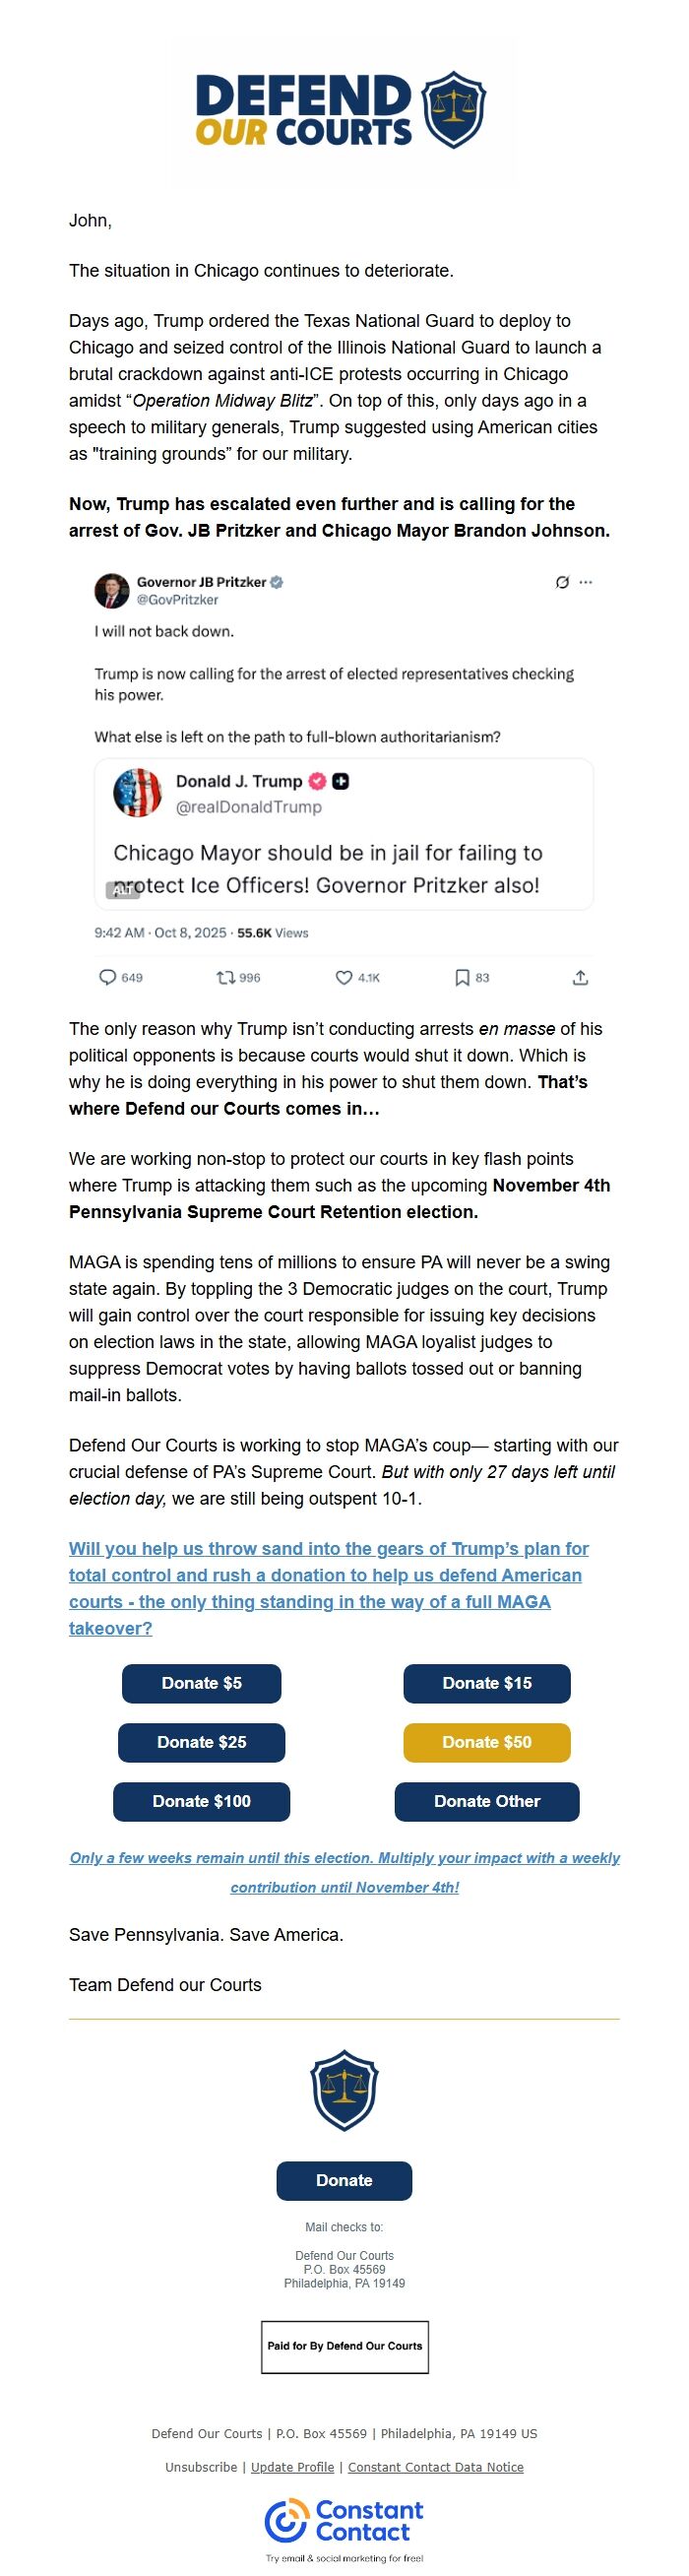
Task: Select the gold Donate $50 button
Action: click(486, 1741)
